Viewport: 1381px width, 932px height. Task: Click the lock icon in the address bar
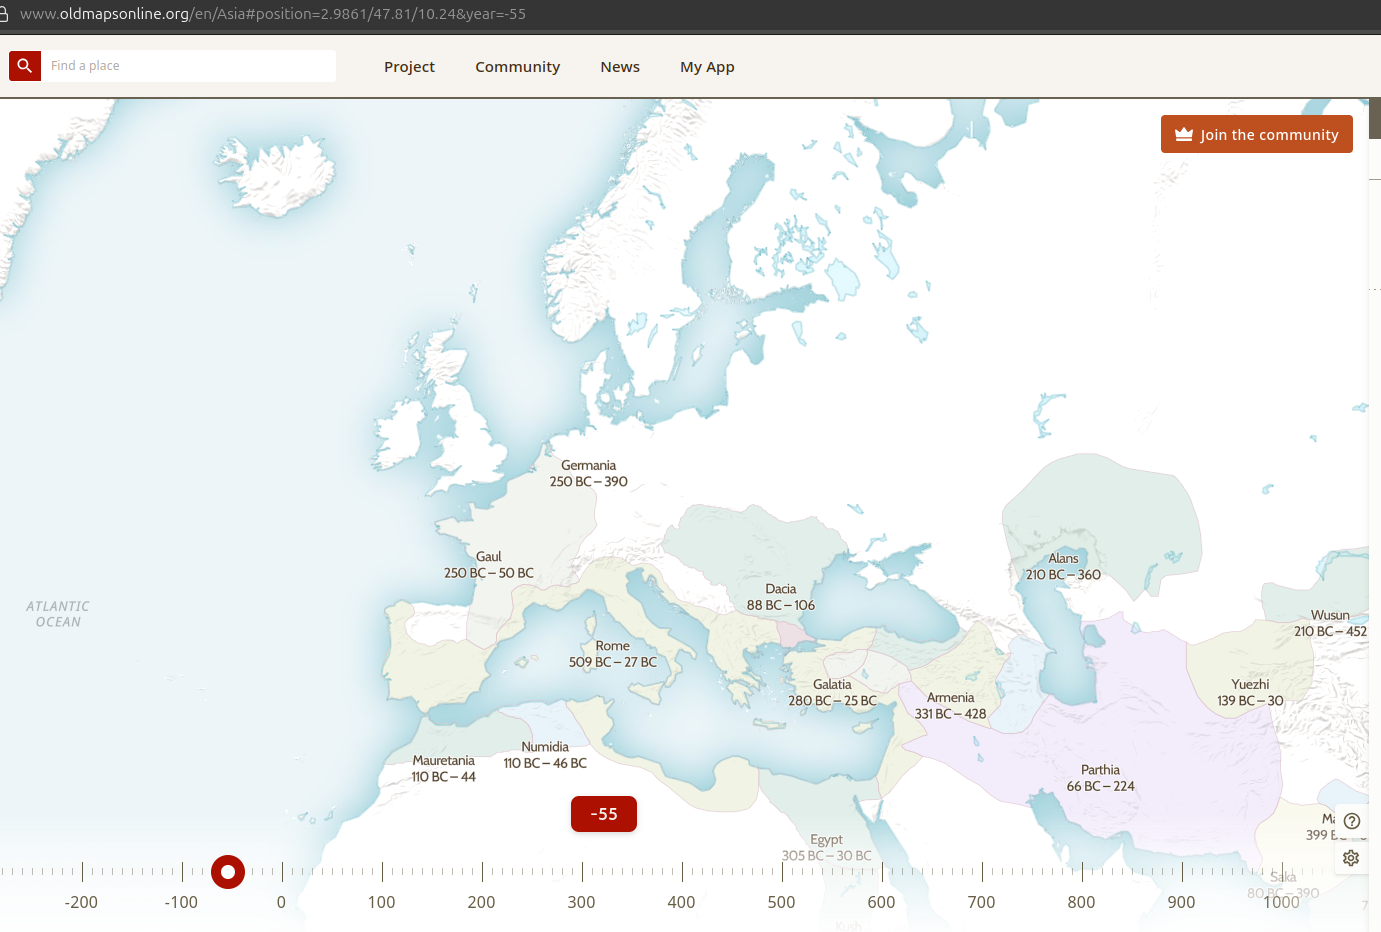pos(4,14)
